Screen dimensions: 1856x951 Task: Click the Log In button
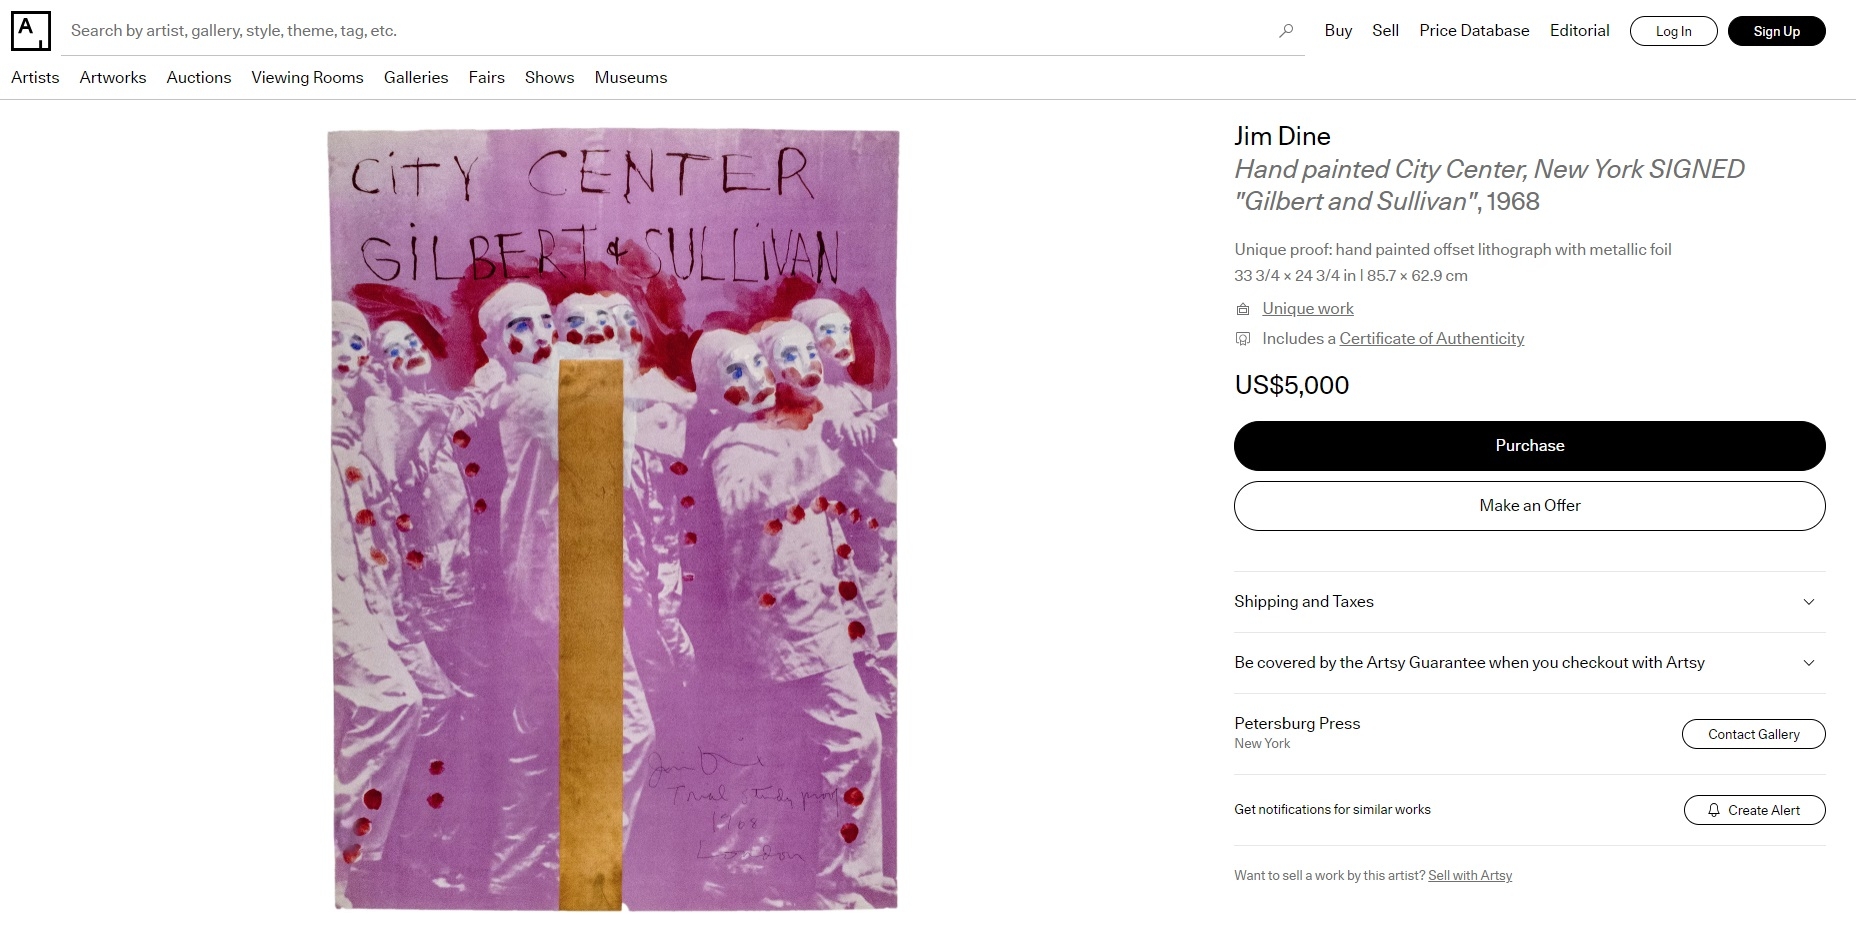(1673, 31)
